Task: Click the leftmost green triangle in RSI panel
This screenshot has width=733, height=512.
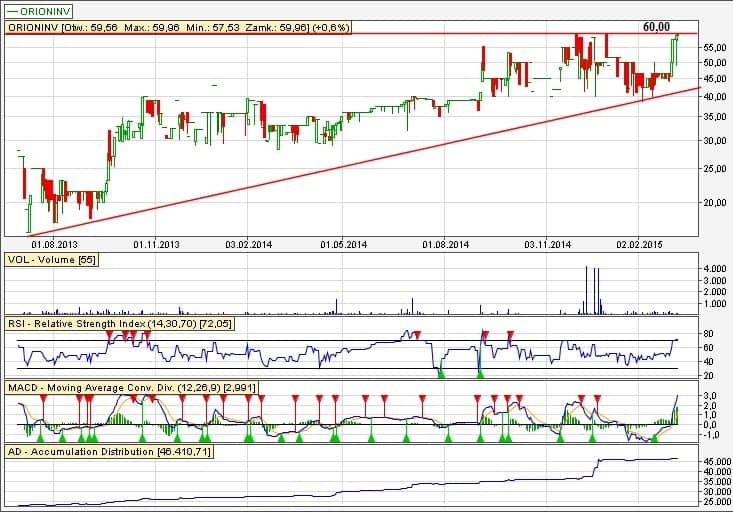Action: (x=440, y=373)
